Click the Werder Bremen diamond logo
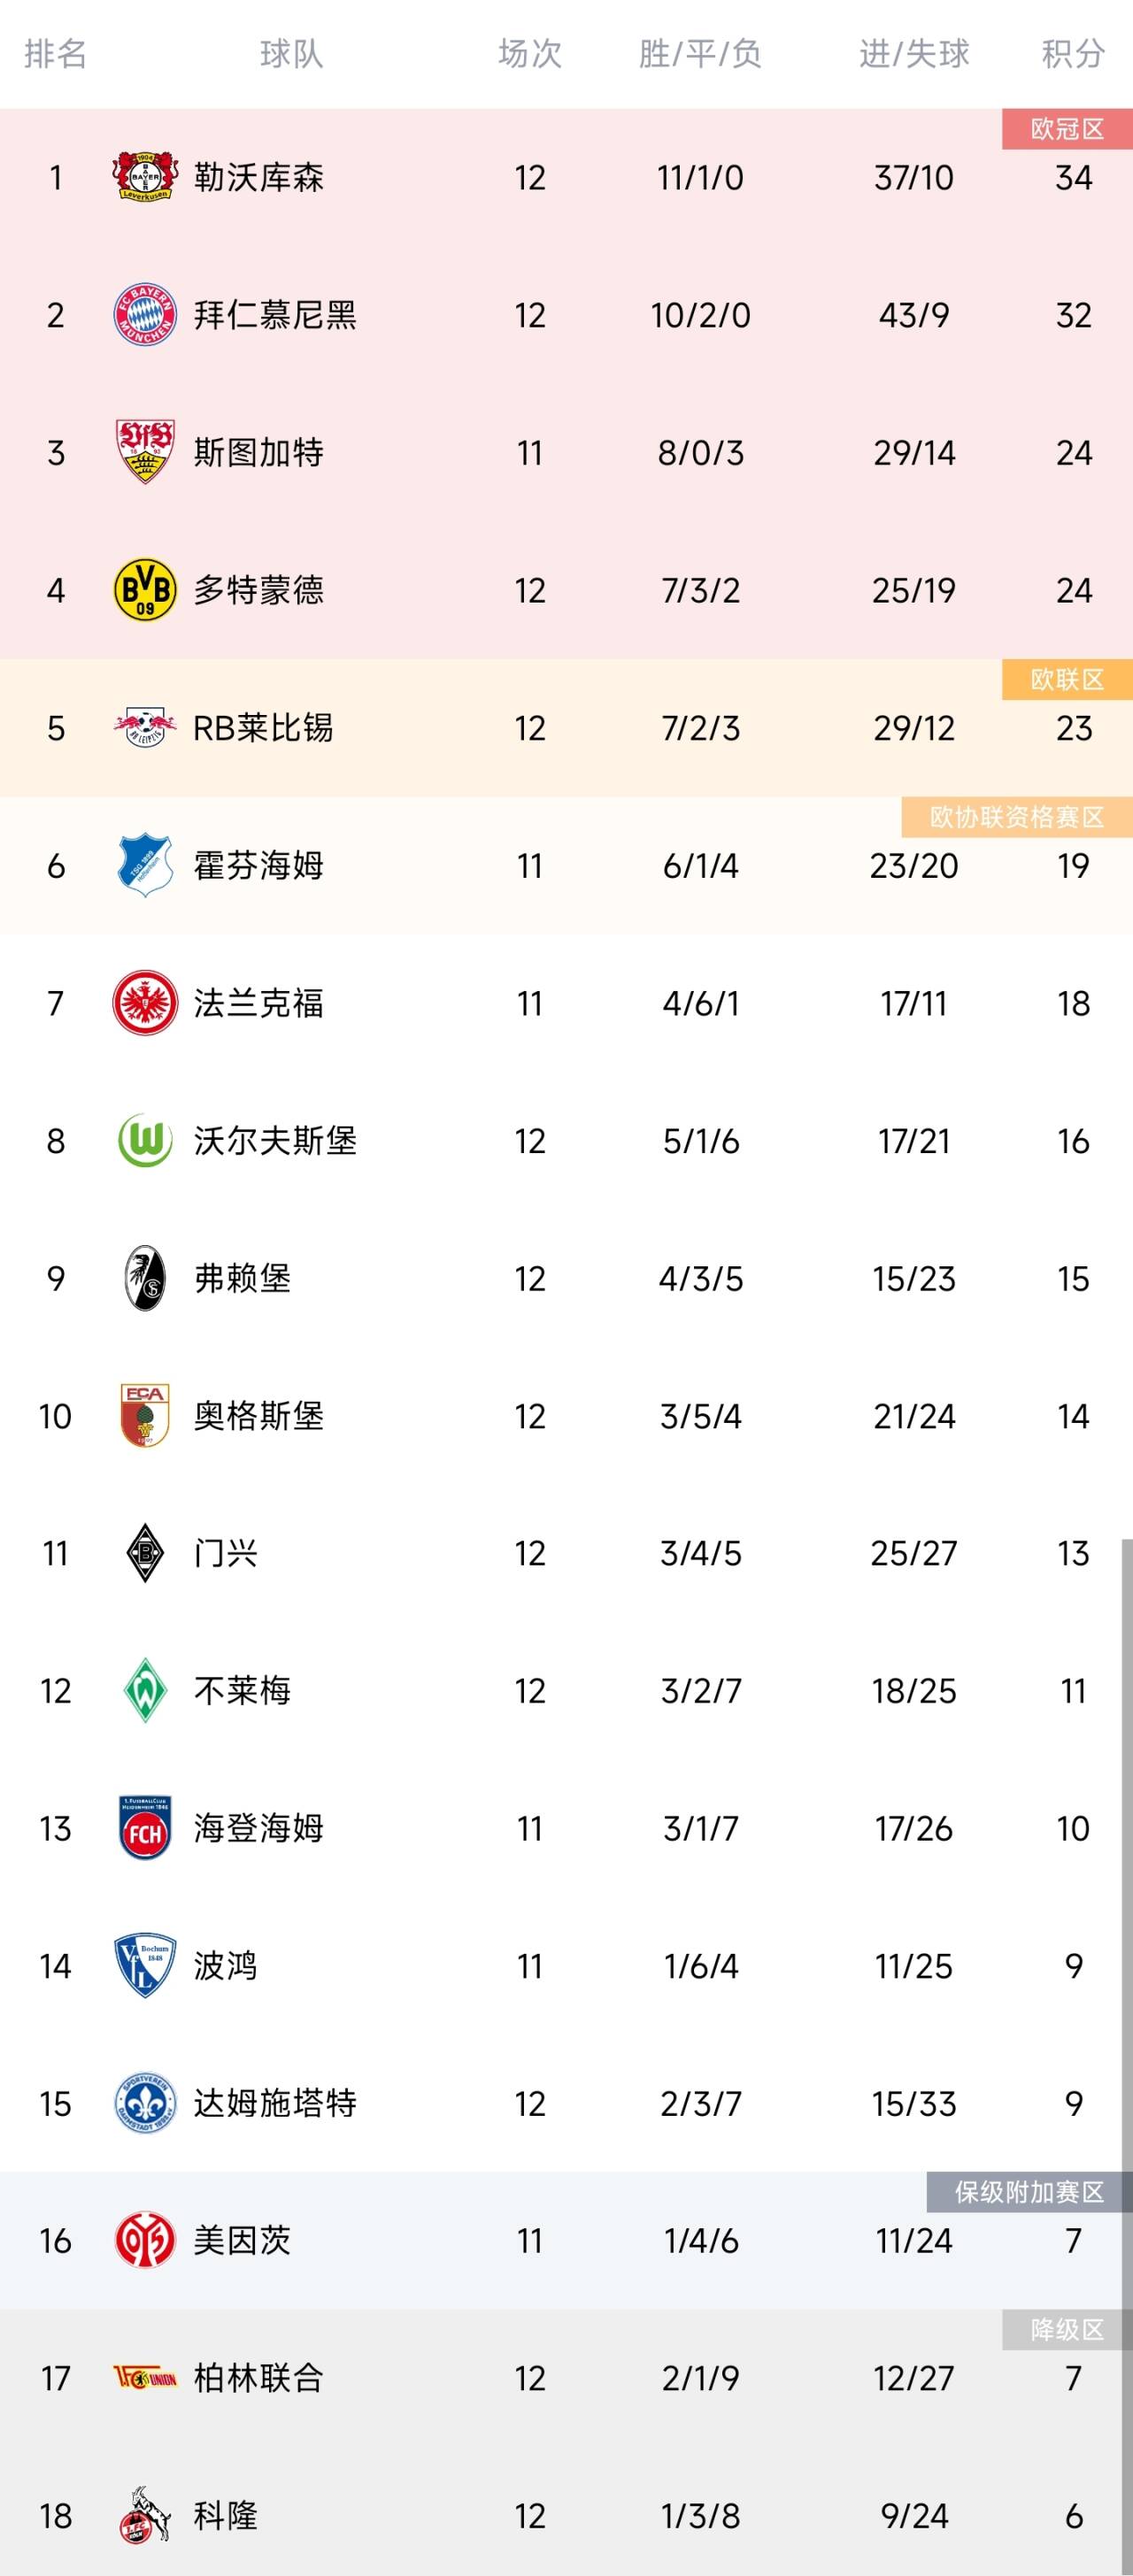Image resolution: width=1133 pixels, height=2576 pixels. click(145, 1690)
